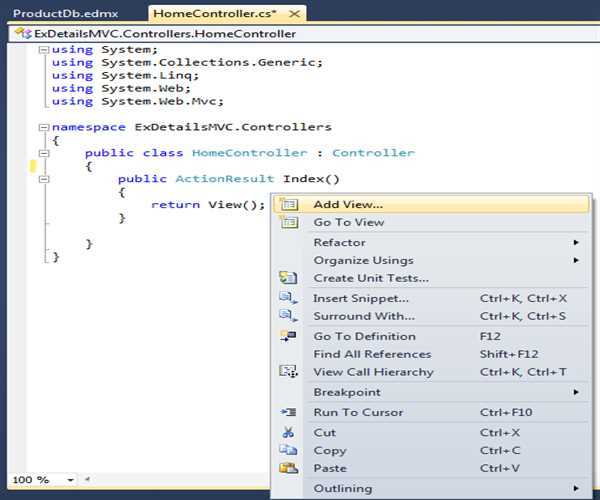Collapse the namespace ExDetailsMVC.Controllers block
The image size is (600, 500).
tap(43, 128)
